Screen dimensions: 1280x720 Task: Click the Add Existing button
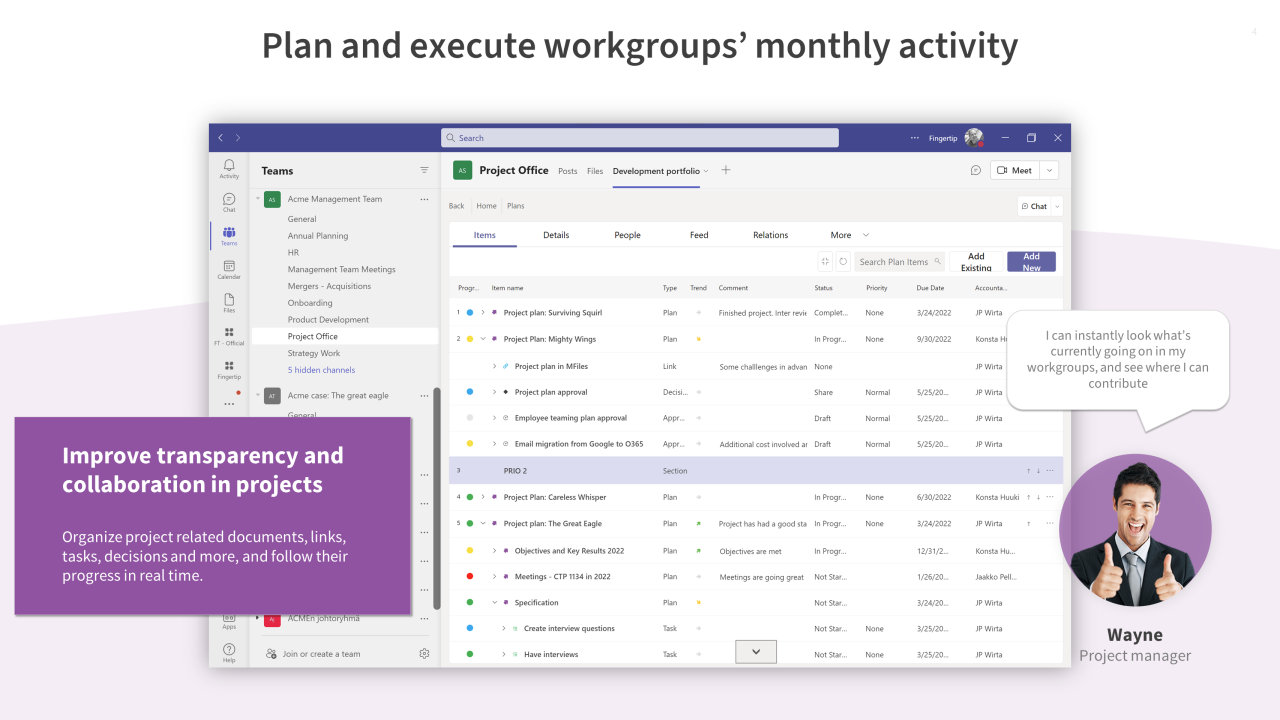click(x=976, y=262)
